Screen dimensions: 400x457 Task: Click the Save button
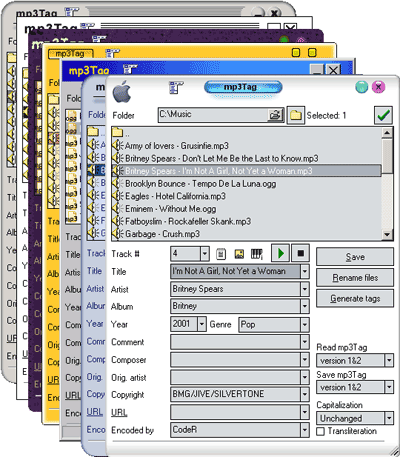355,257
